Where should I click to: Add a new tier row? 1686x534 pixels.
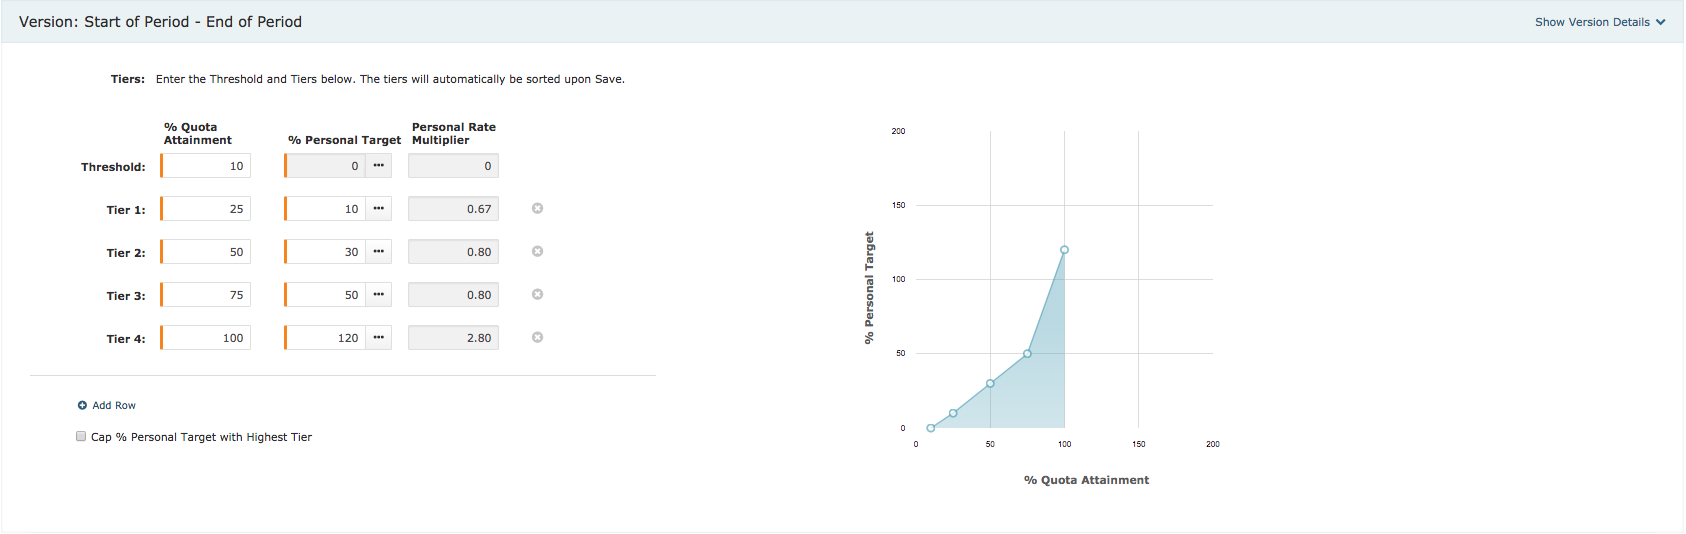click(107, 406)
